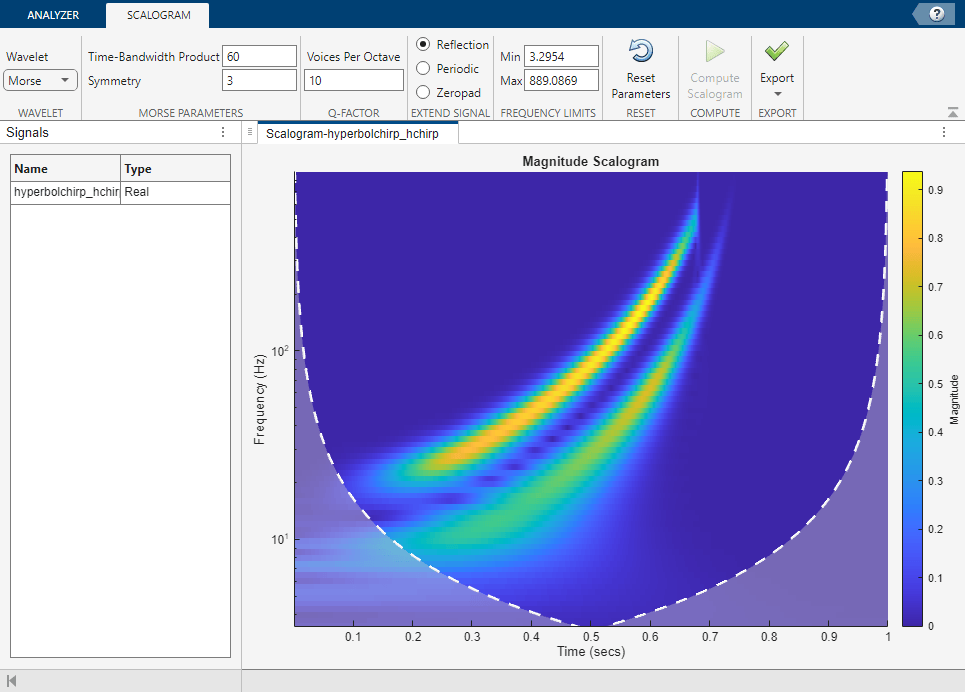Click the document tab drag handle icon
965x692 pixels.
(250, 132)
